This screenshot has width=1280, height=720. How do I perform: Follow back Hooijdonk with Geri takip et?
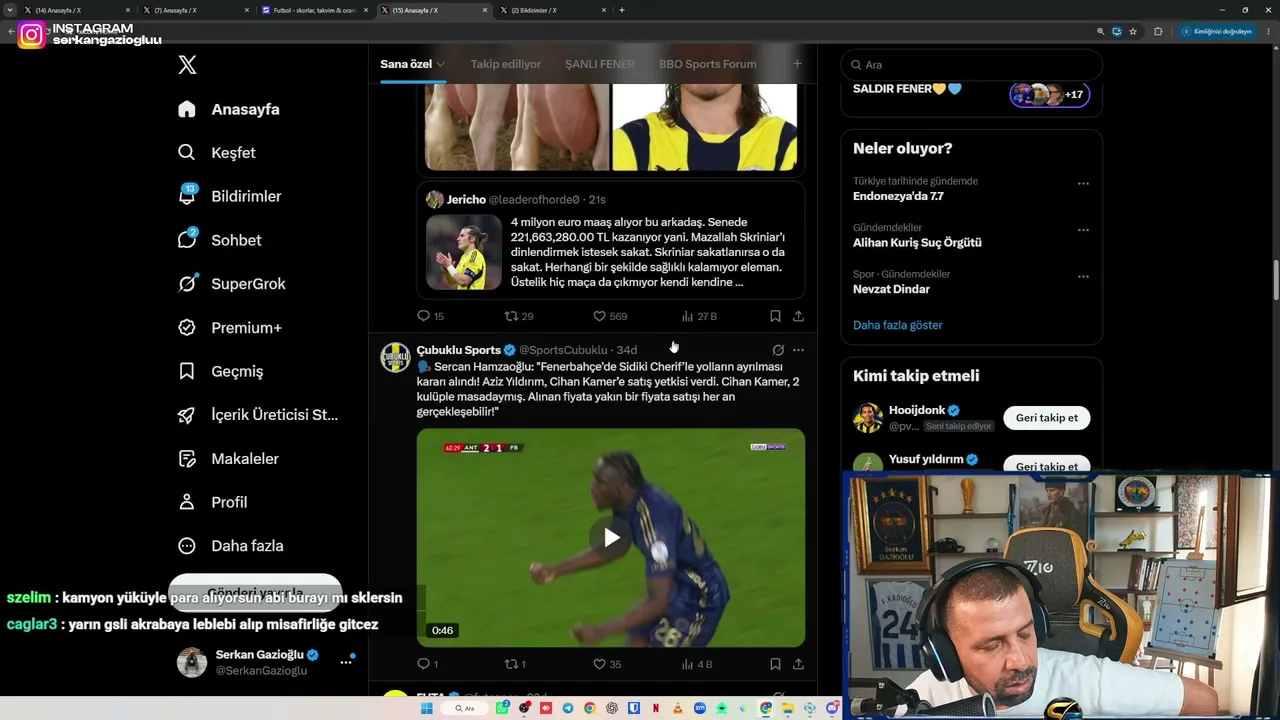(x=1047, y=418)
